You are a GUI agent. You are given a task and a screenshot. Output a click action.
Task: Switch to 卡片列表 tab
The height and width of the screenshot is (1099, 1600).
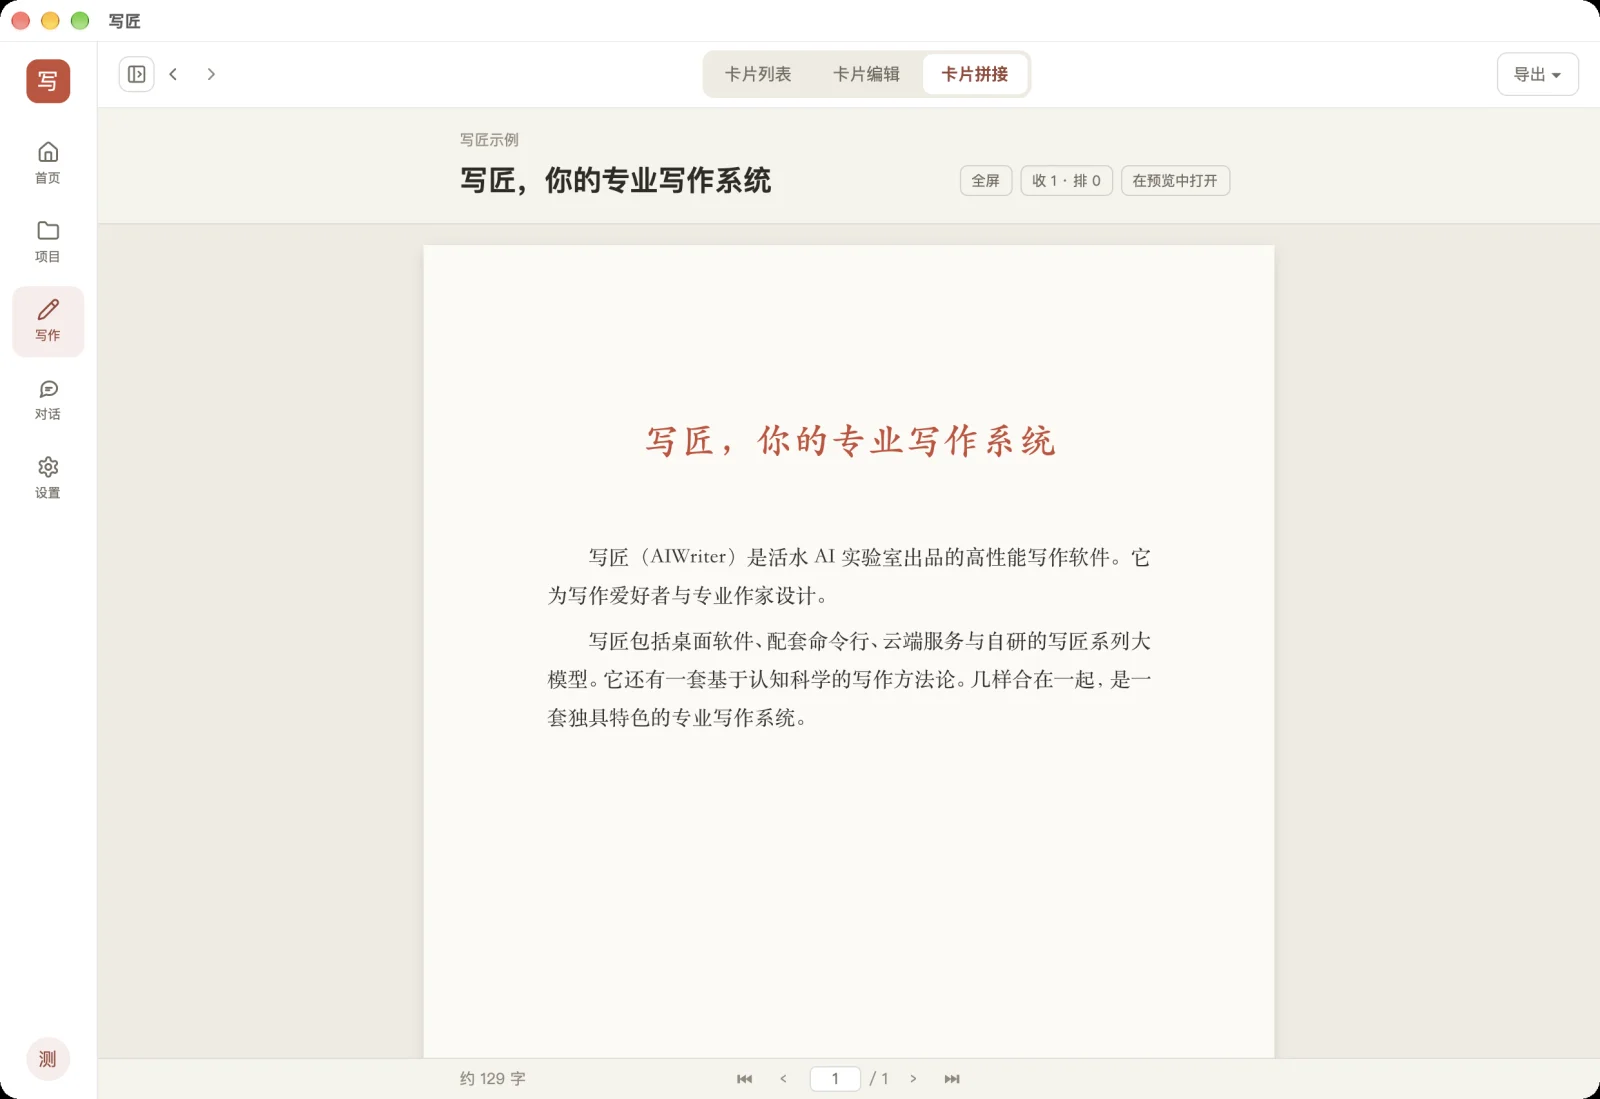[758, 74]
